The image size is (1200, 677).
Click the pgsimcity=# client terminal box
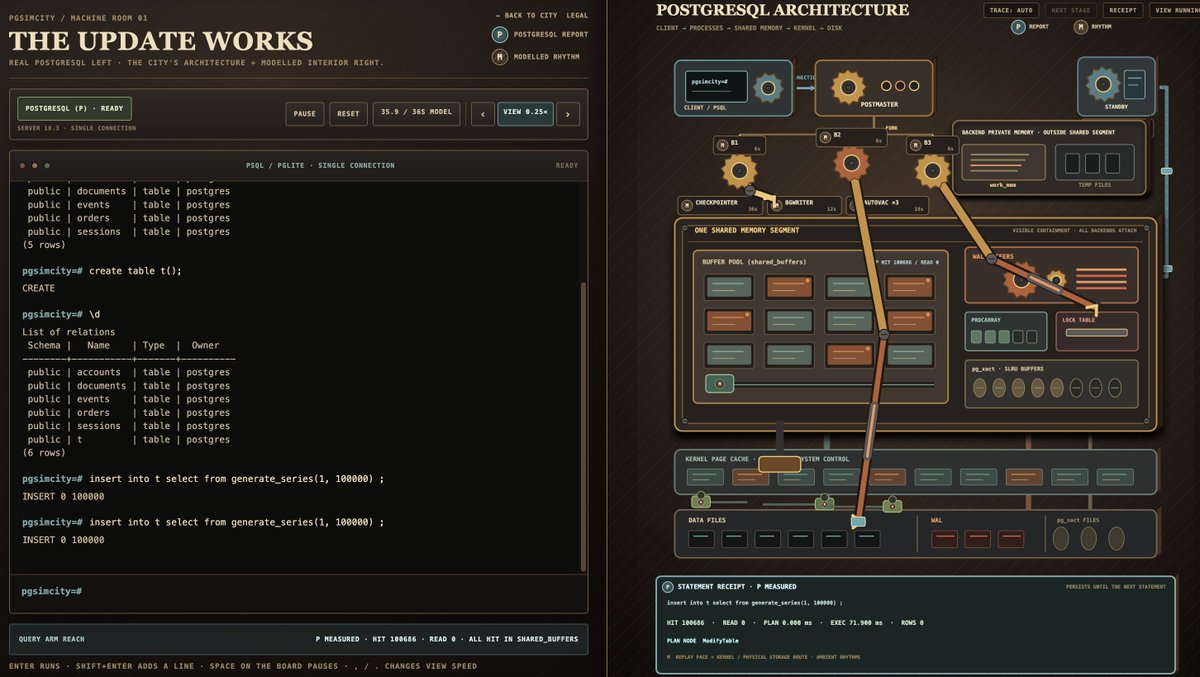click(718, 87)
